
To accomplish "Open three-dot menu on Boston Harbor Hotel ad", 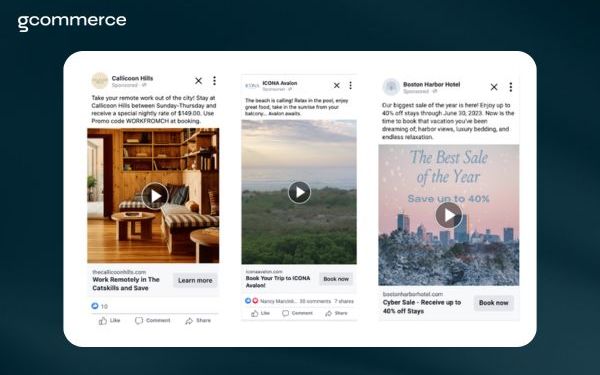I will point(510,87).
